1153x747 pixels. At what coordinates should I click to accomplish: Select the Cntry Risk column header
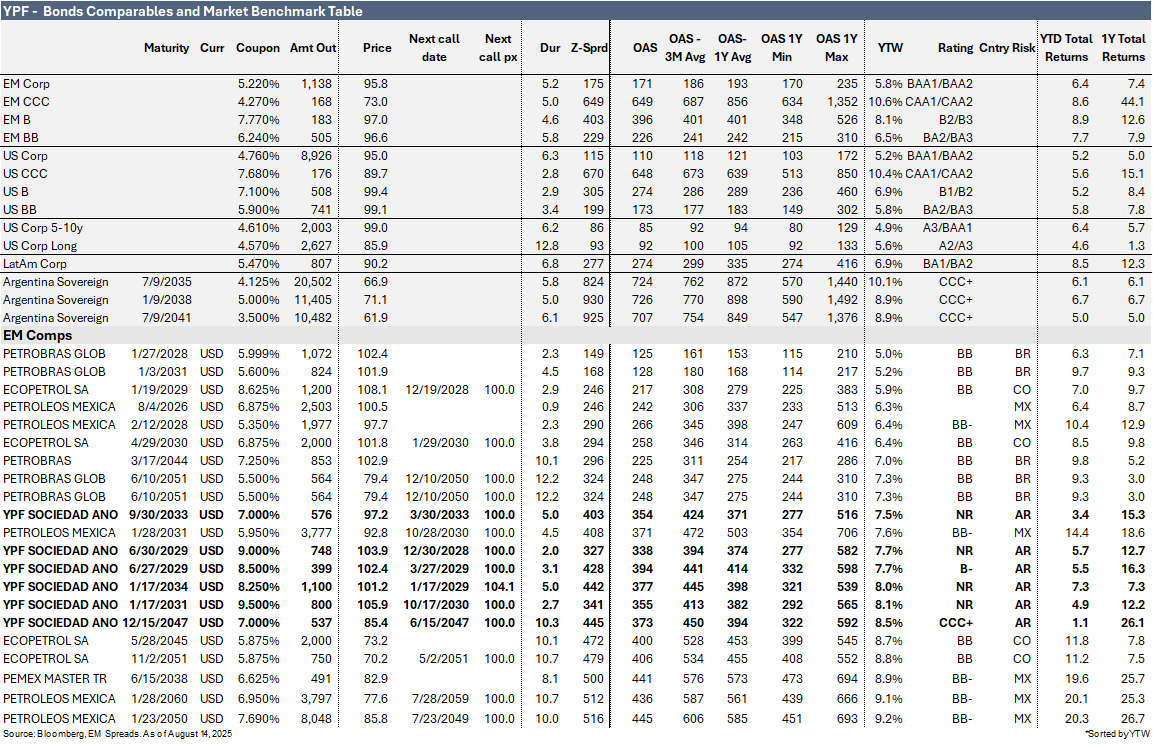1007,48
